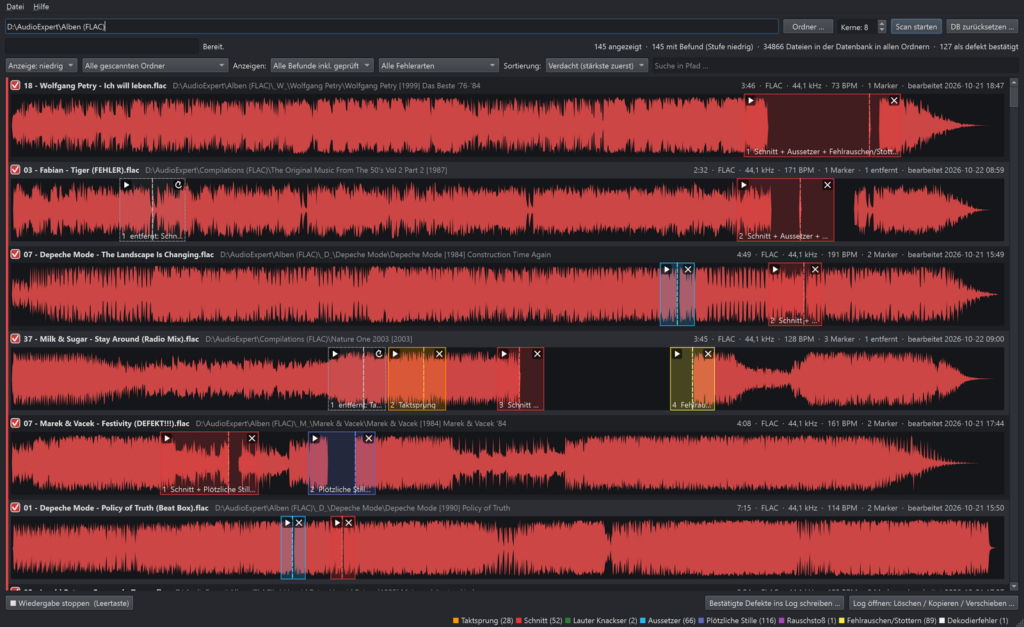The height and width of the screenshot is (627, 1024).
Task: Remove marker 2 in Fabian Tiger track
Action: [x=827, y=185]
